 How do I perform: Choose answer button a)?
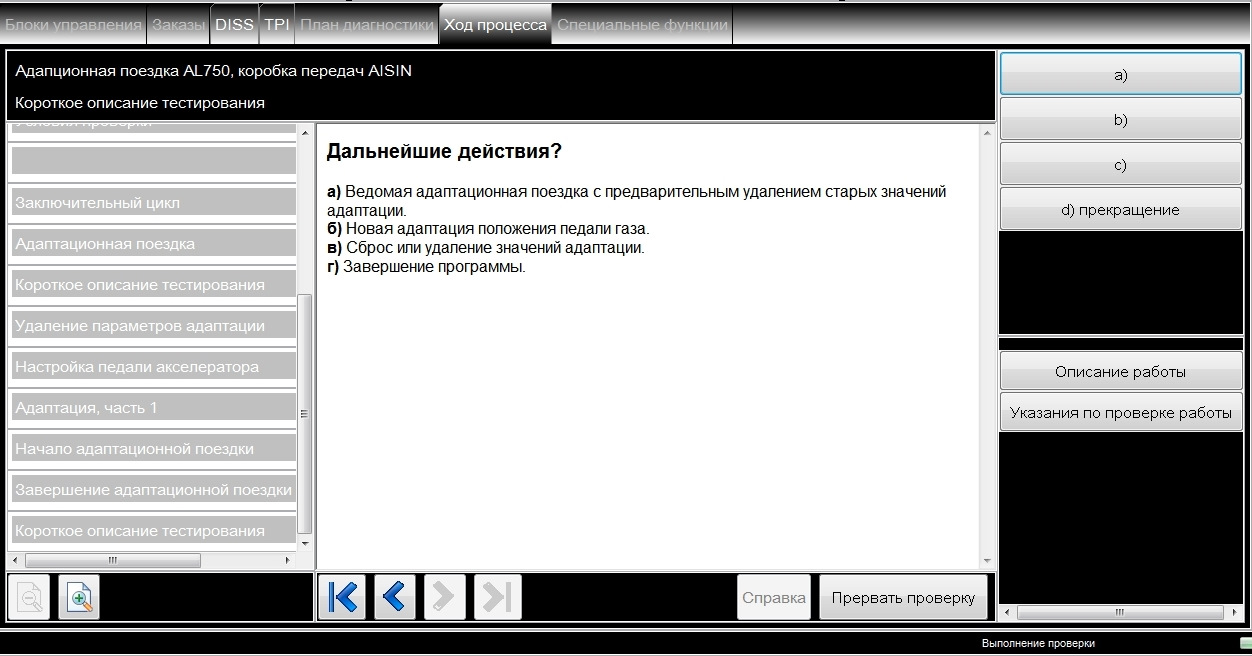point(1121,75)
